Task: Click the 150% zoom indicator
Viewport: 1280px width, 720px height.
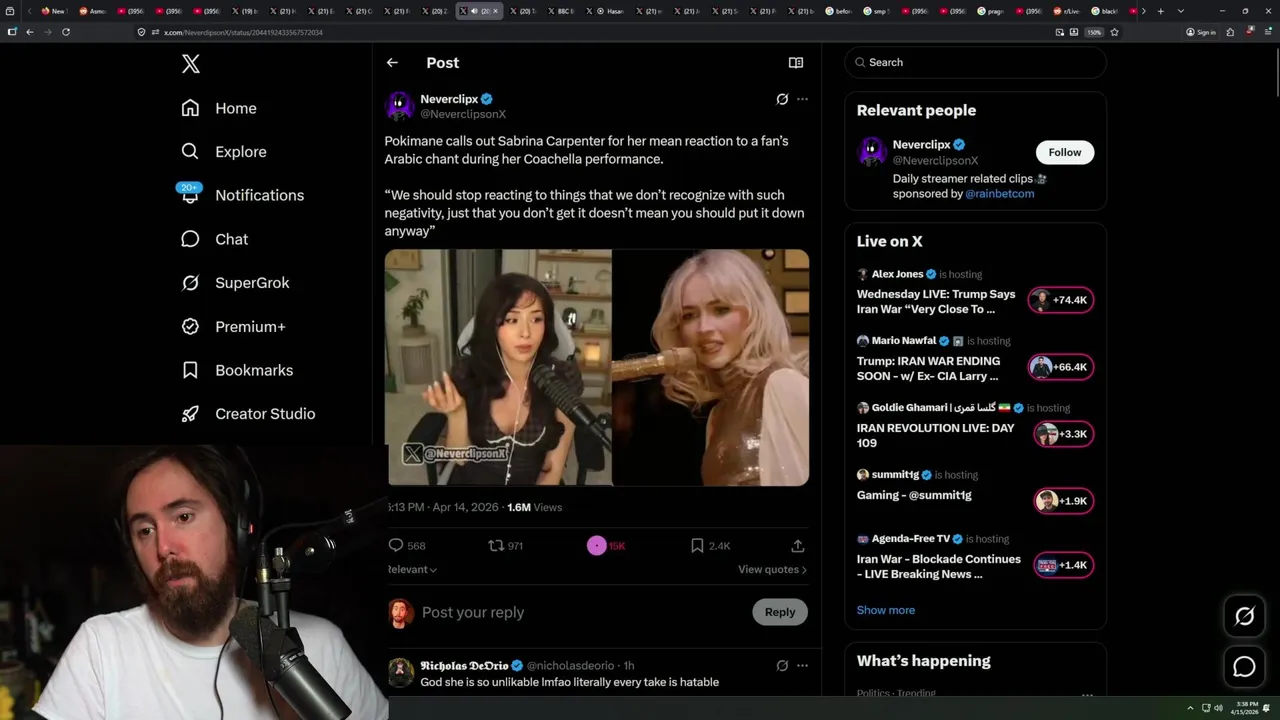Action: [x=1094, y=32]
